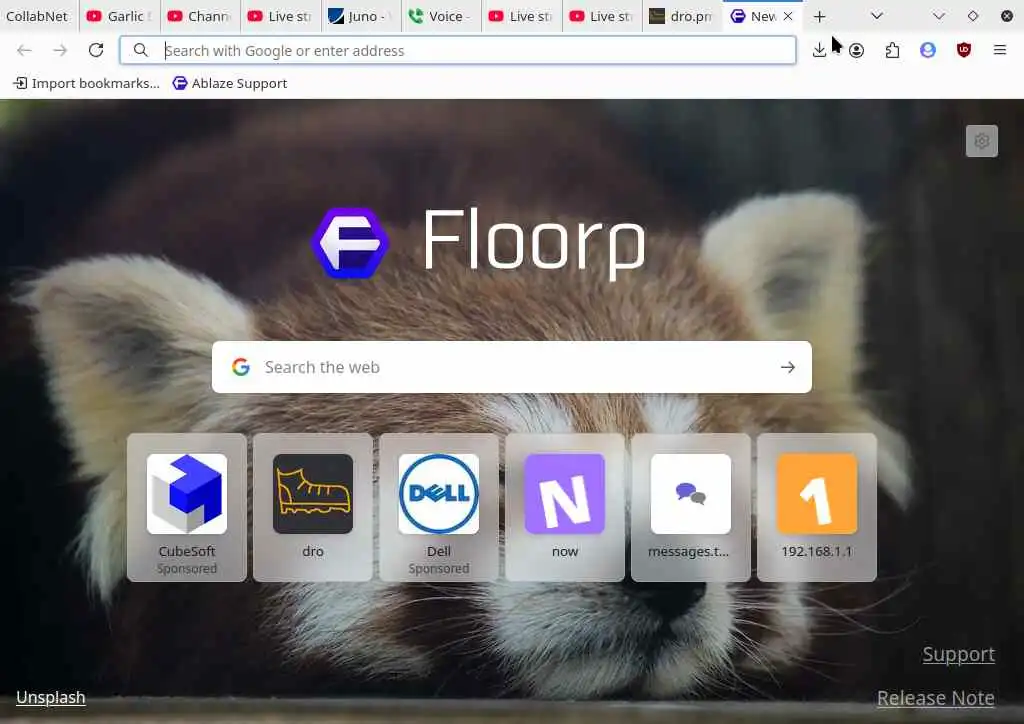Switch to the Voice tab
The height and width of the screenshot is (724, 1024).
[441, 16]
